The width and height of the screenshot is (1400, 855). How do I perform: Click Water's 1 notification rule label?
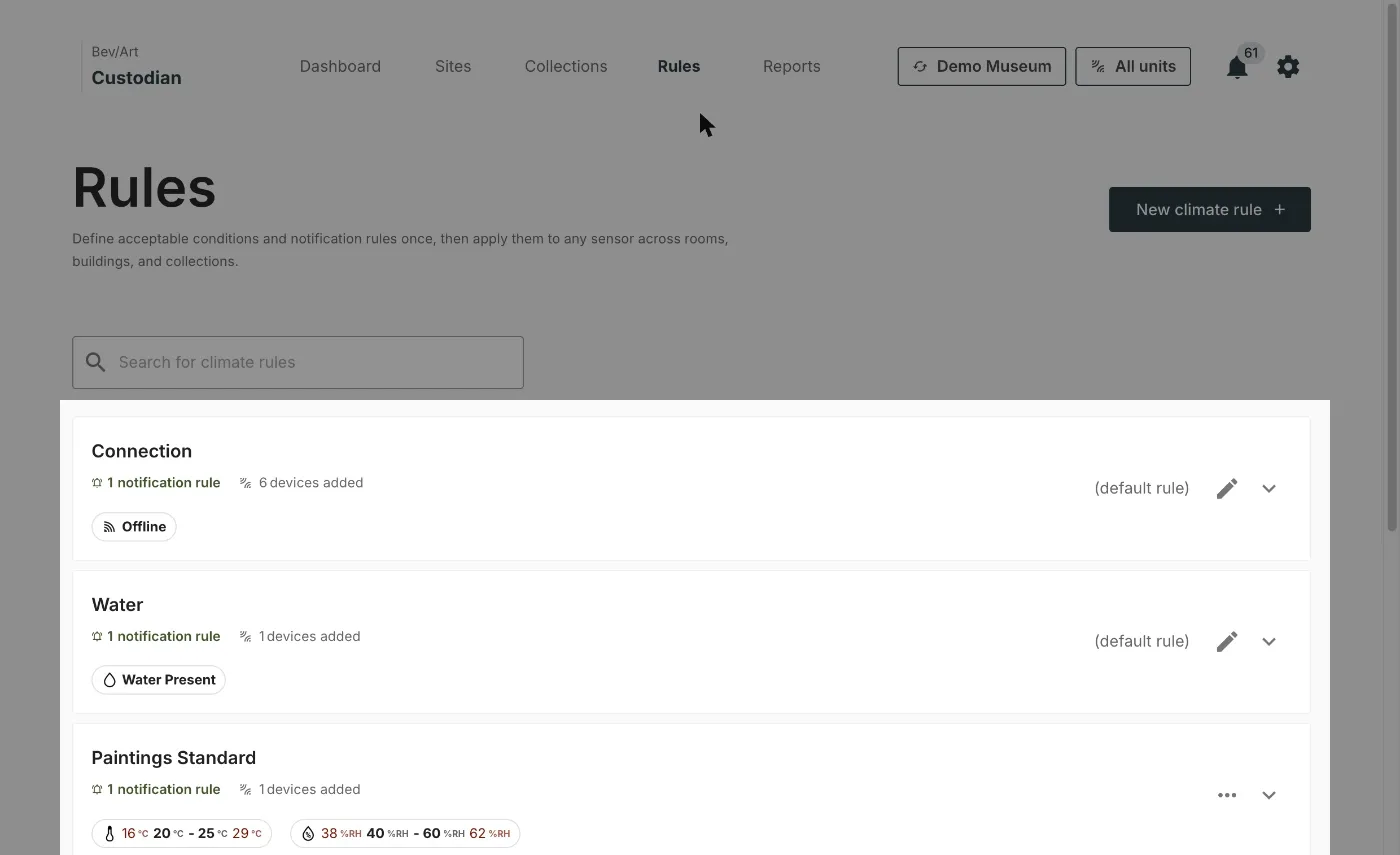[156, 636]
